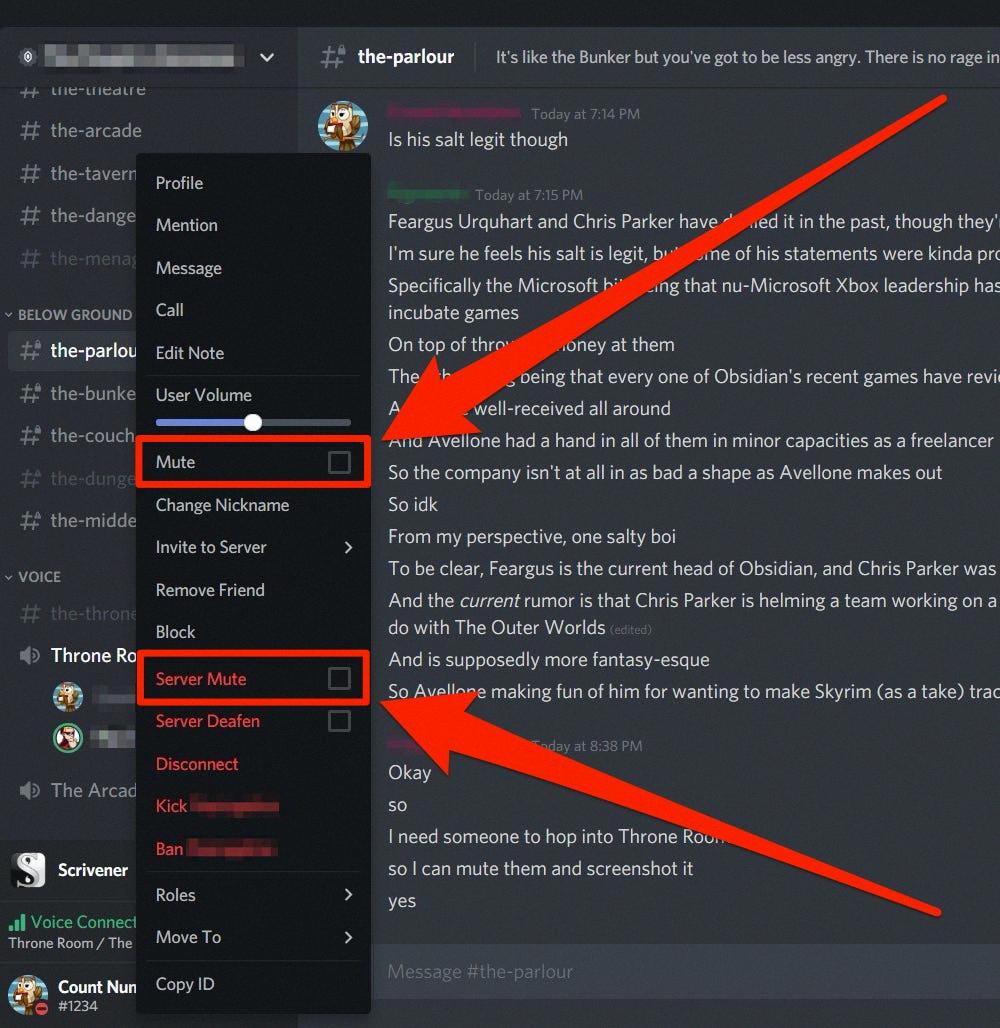The height and width of the screenshot is (1028, 1000).
Task: Click the User Volume slider handle
Action: tap(253, 422)
